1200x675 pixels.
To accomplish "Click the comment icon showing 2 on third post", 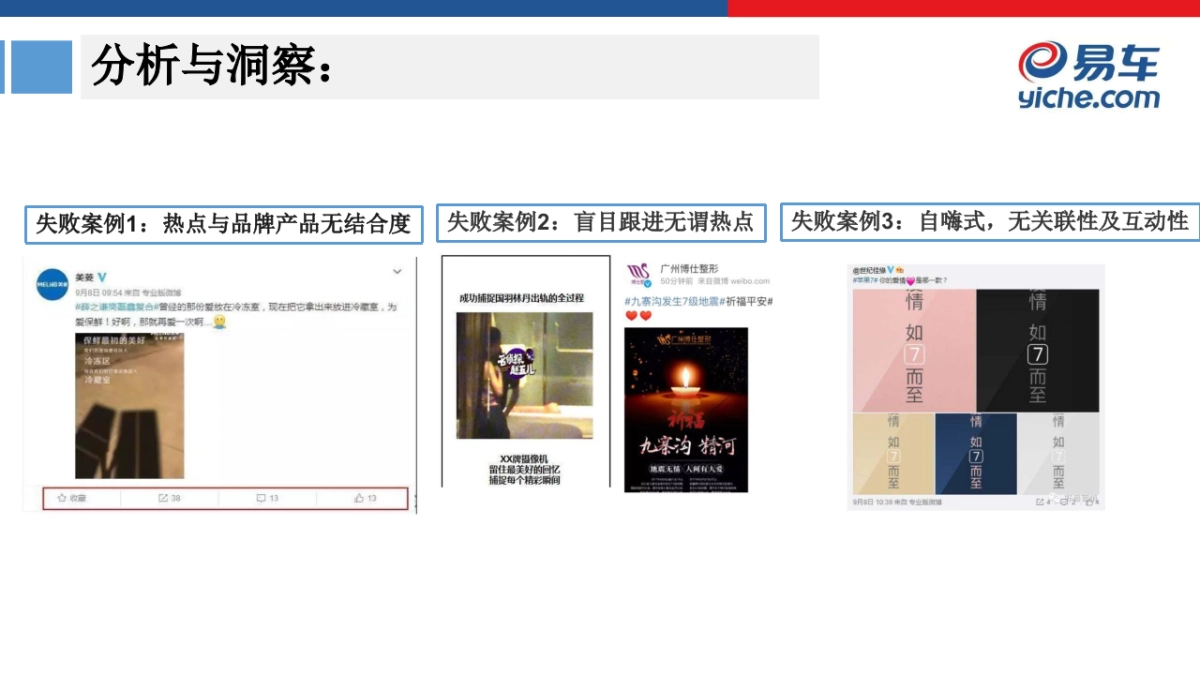I will (1065, 501).
